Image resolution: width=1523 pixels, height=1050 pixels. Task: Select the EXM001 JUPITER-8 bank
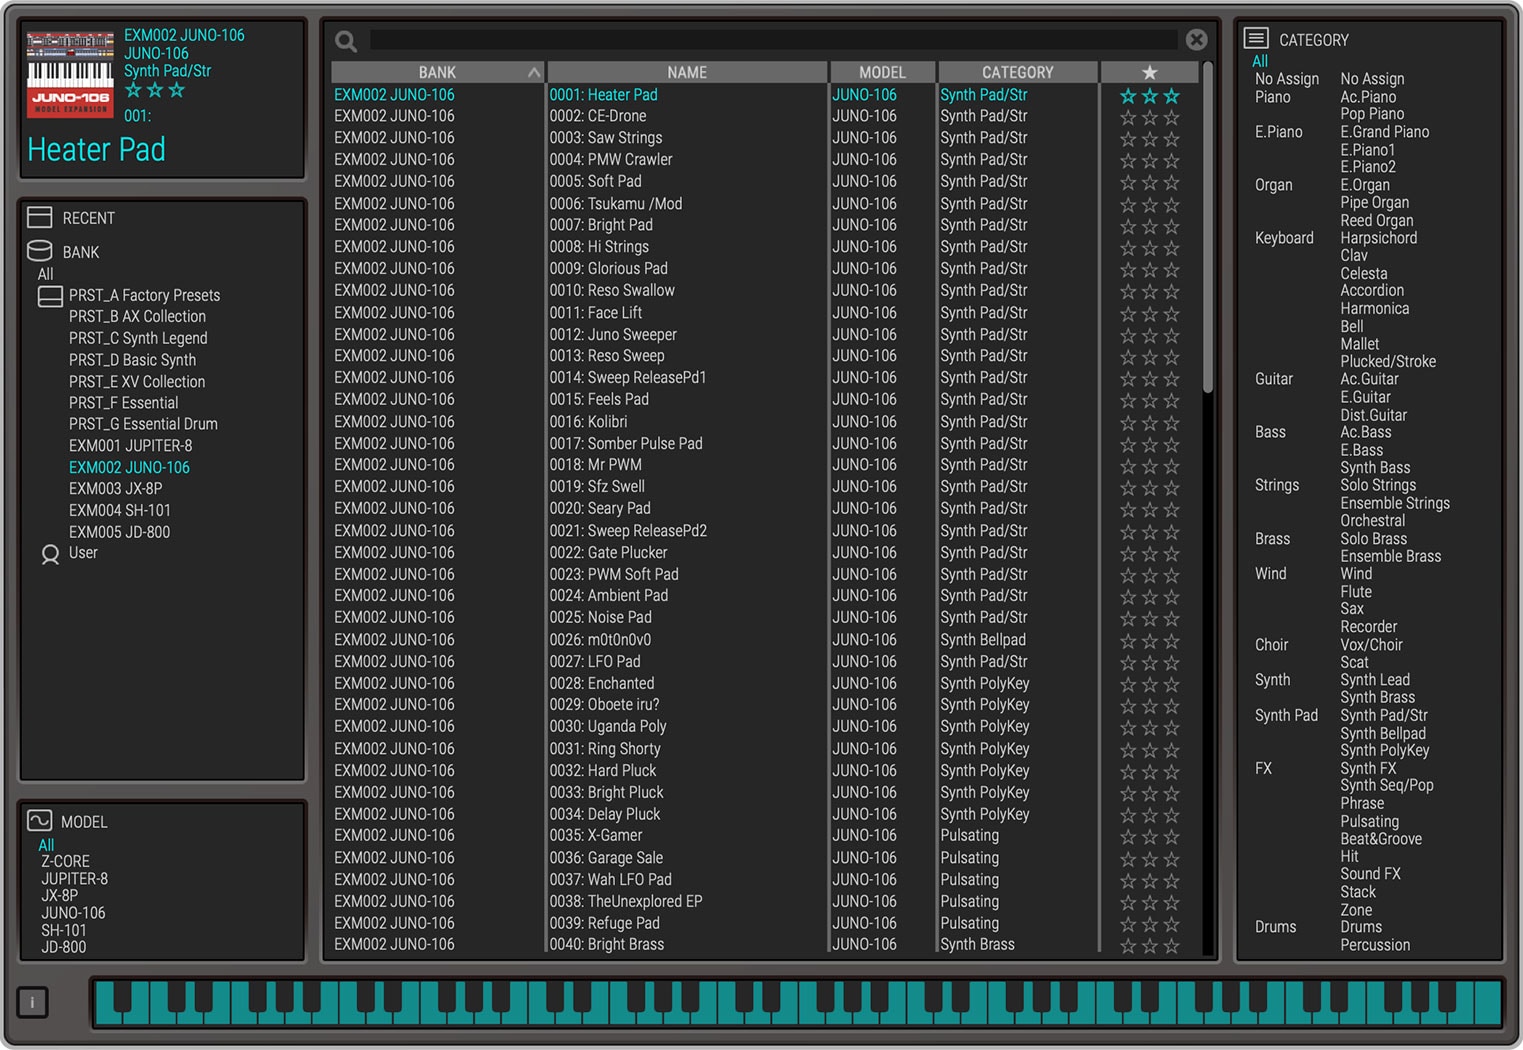coord(130,446)
